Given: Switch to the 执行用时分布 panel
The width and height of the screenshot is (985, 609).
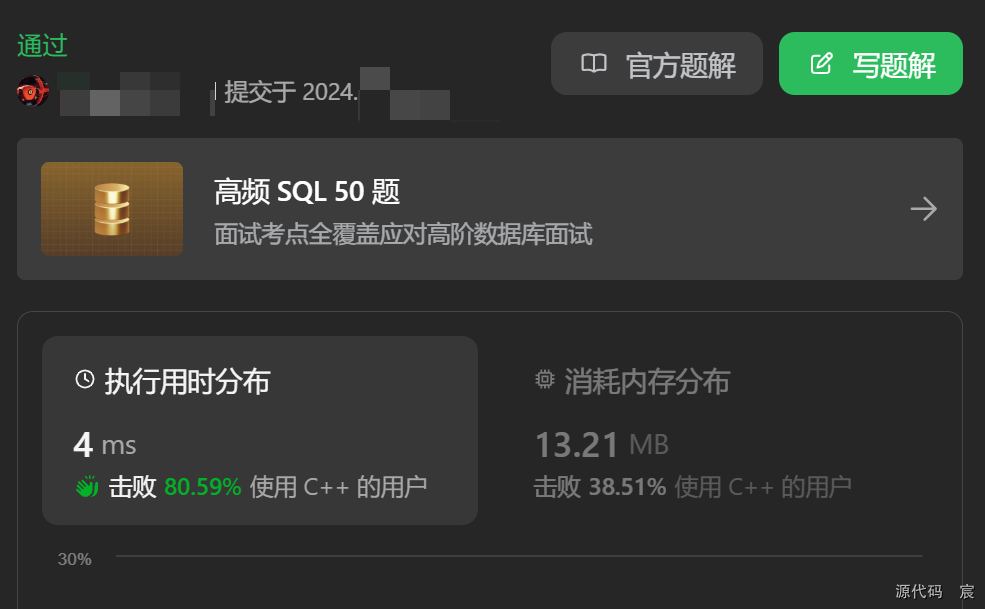Looking at the screenshot, I should pos(185,380).
